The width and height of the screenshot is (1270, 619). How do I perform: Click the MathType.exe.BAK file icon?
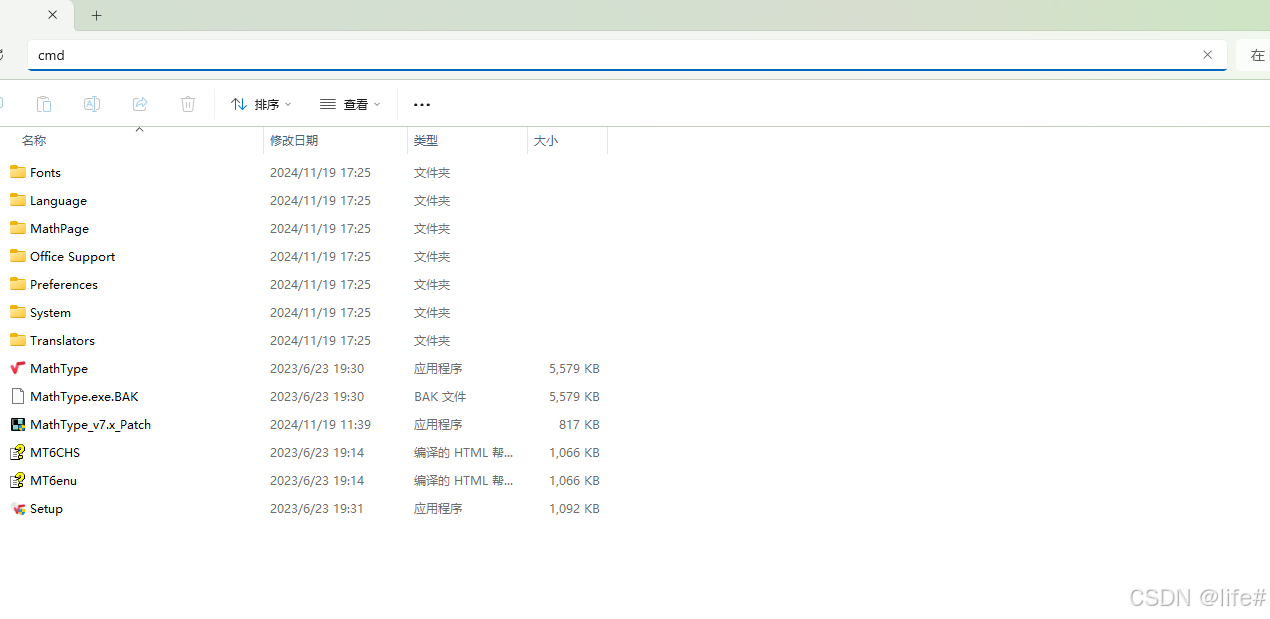pyautogui.click(x=18, y=396)
